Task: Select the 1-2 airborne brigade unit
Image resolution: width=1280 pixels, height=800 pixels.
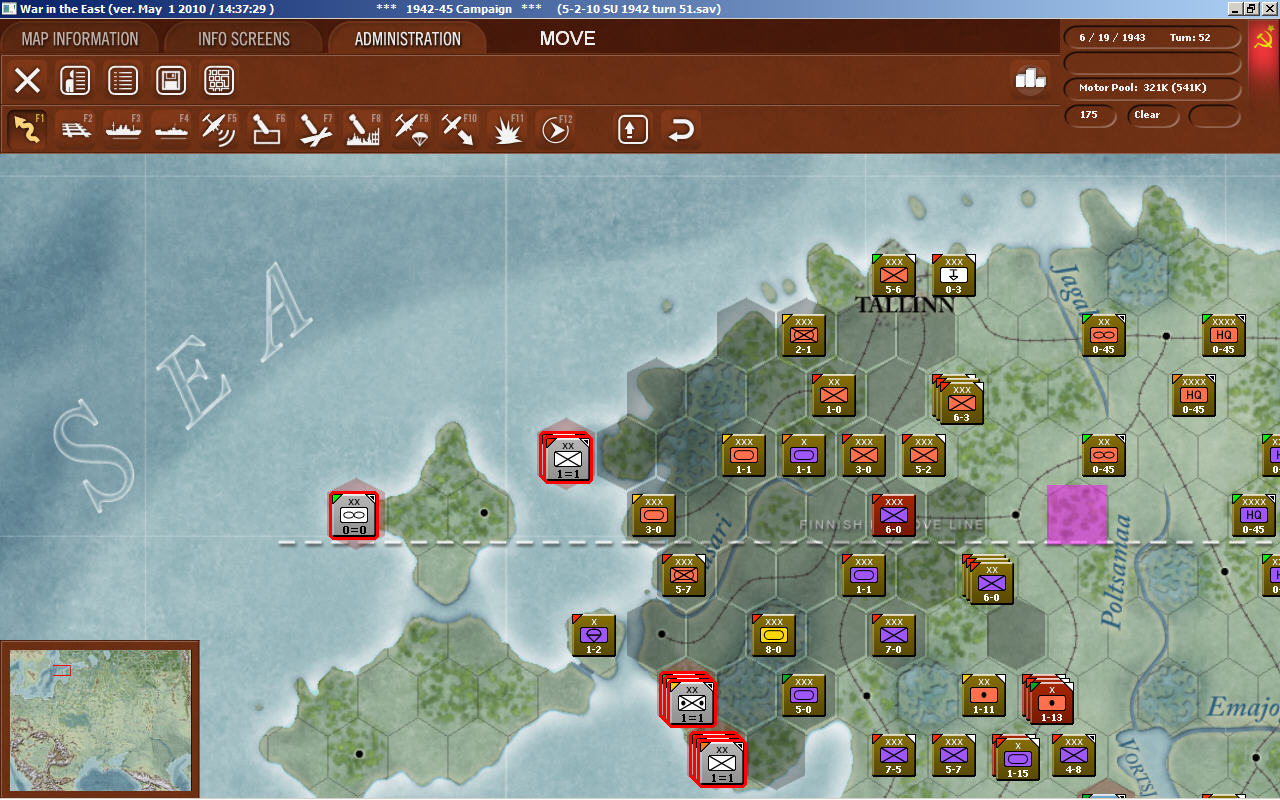Action: [x=593, y=635]
